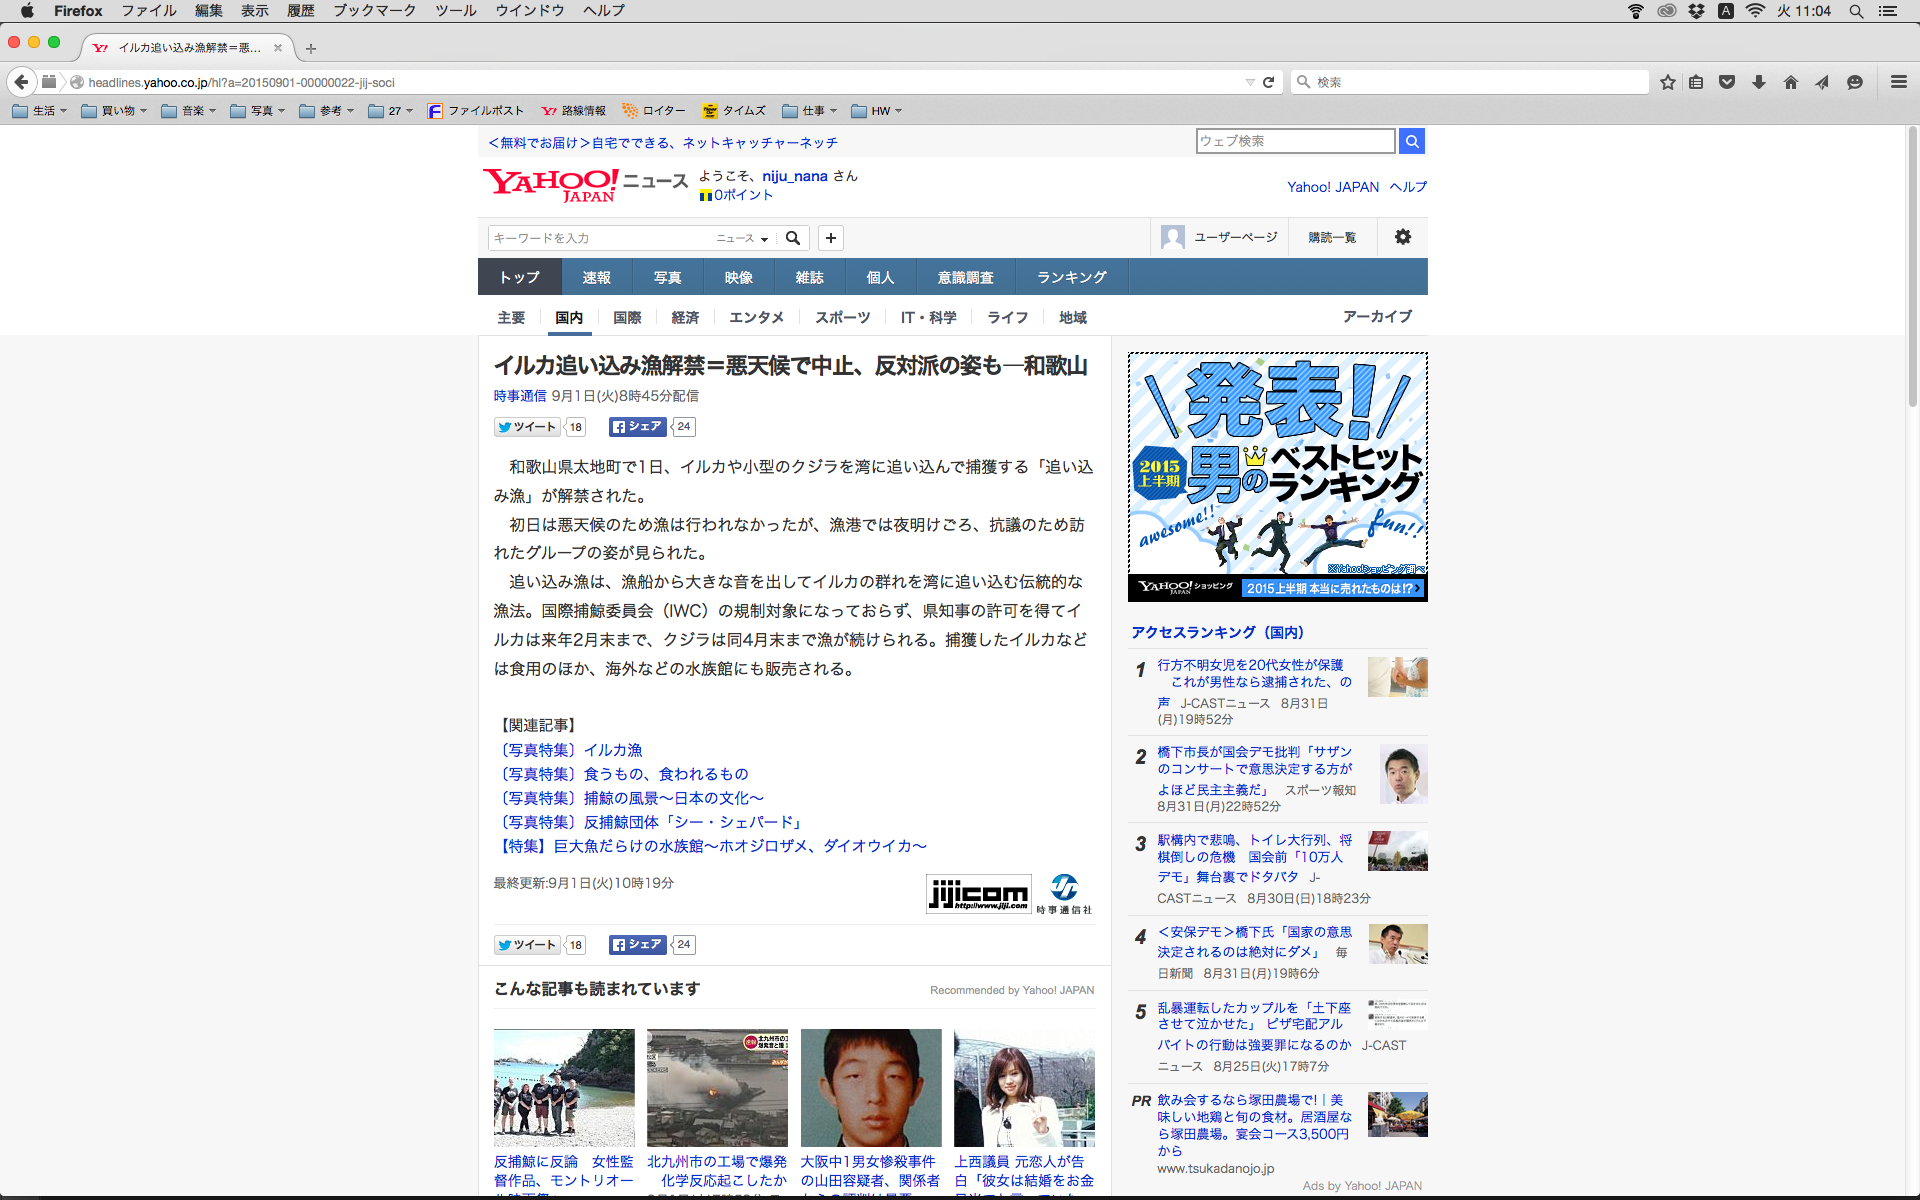
Task: Open the Yahoo news settings gear
Action: pos(1402,237)
